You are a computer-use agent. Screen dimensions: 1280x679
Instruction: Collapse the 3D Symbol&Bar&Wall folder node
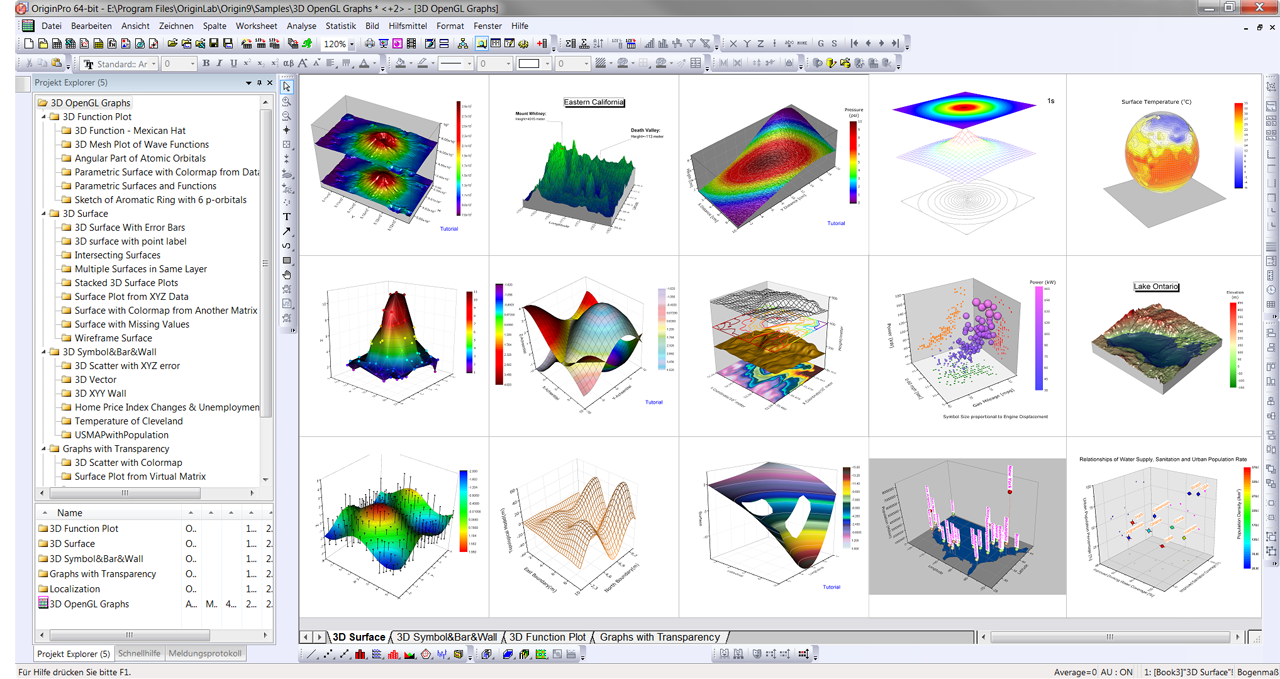[44, 352]
